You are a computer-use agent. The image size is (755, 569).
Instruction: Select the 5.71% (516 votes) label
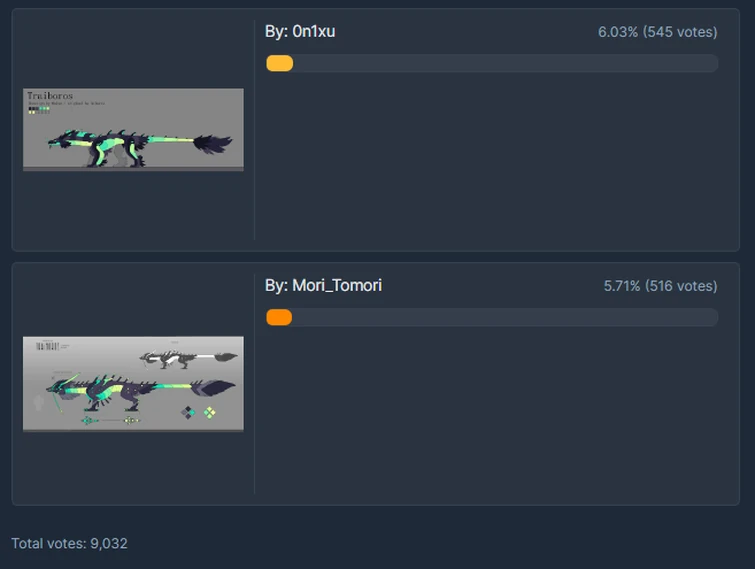661,286
